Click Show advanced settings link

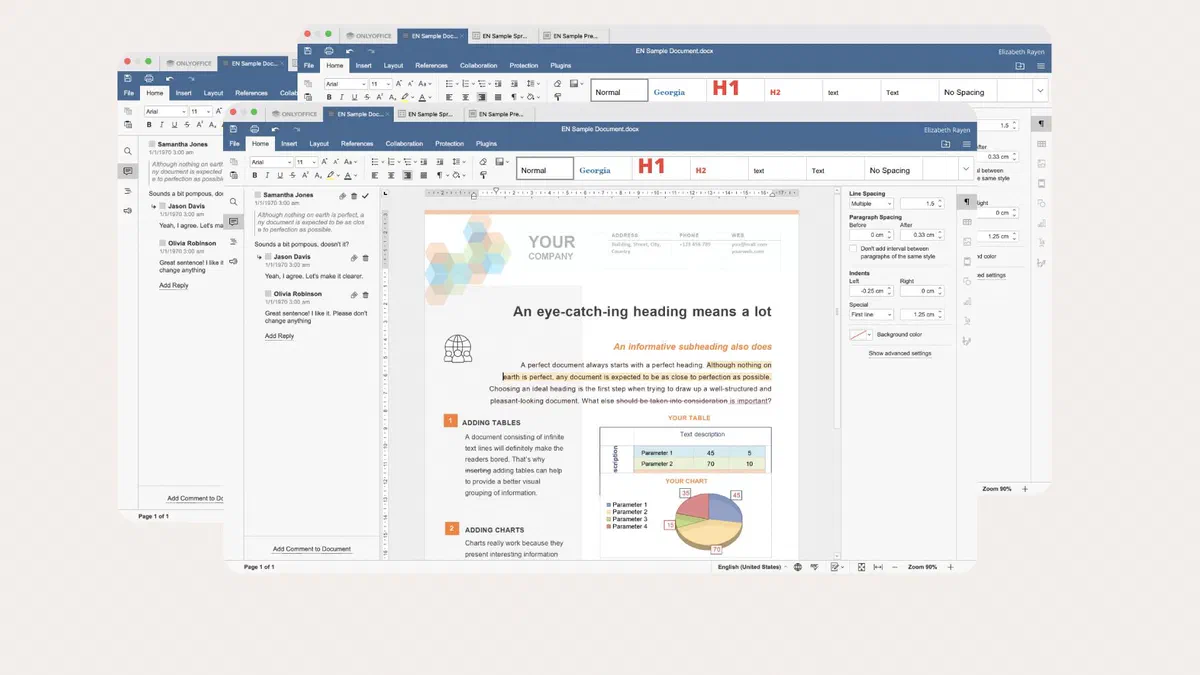click(900, 353)
